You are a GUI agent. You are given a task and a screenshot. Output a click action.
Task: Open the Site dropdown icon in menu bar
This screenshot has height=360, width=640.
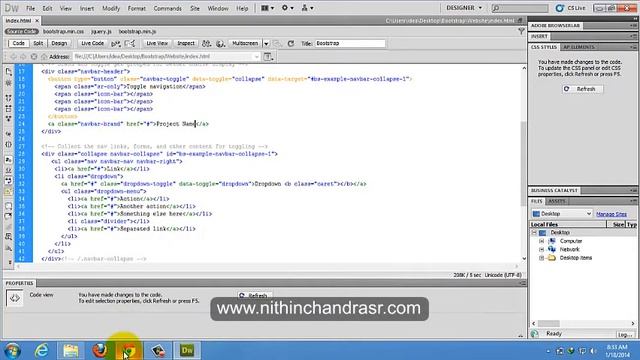pyautogui.click(x=307, y=8)
